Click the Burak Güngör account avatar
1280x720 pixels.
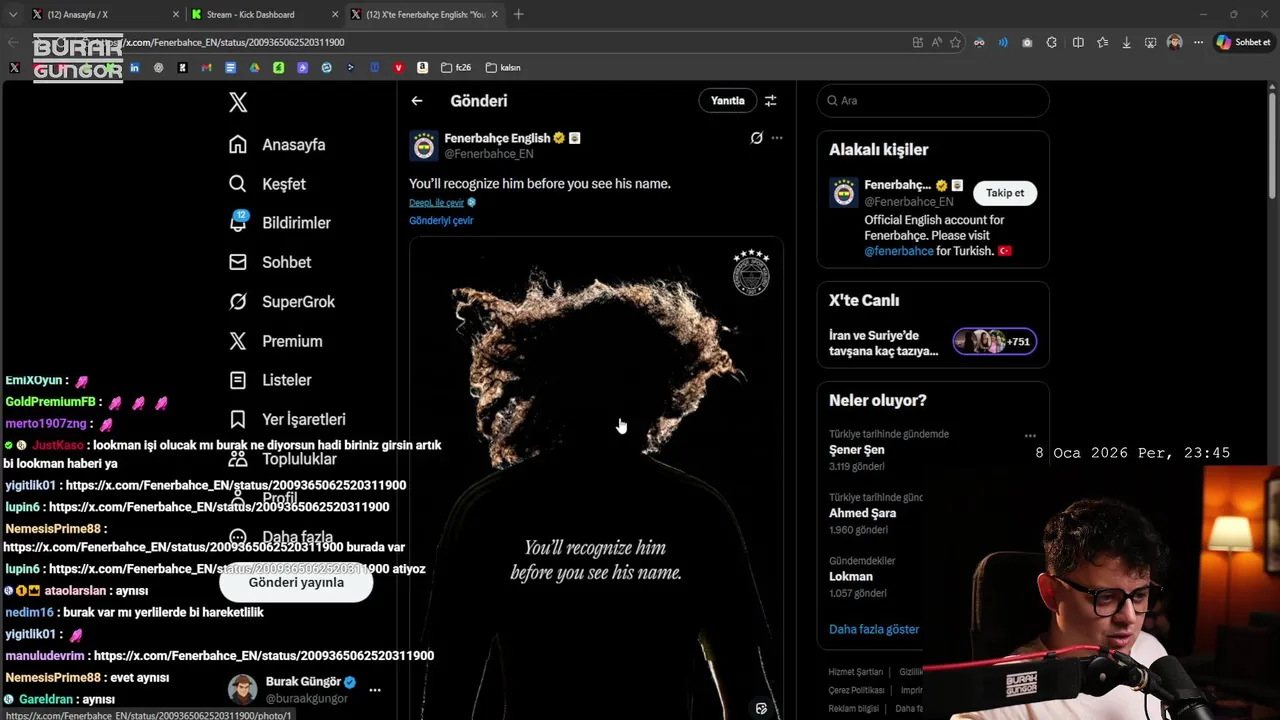242,690
